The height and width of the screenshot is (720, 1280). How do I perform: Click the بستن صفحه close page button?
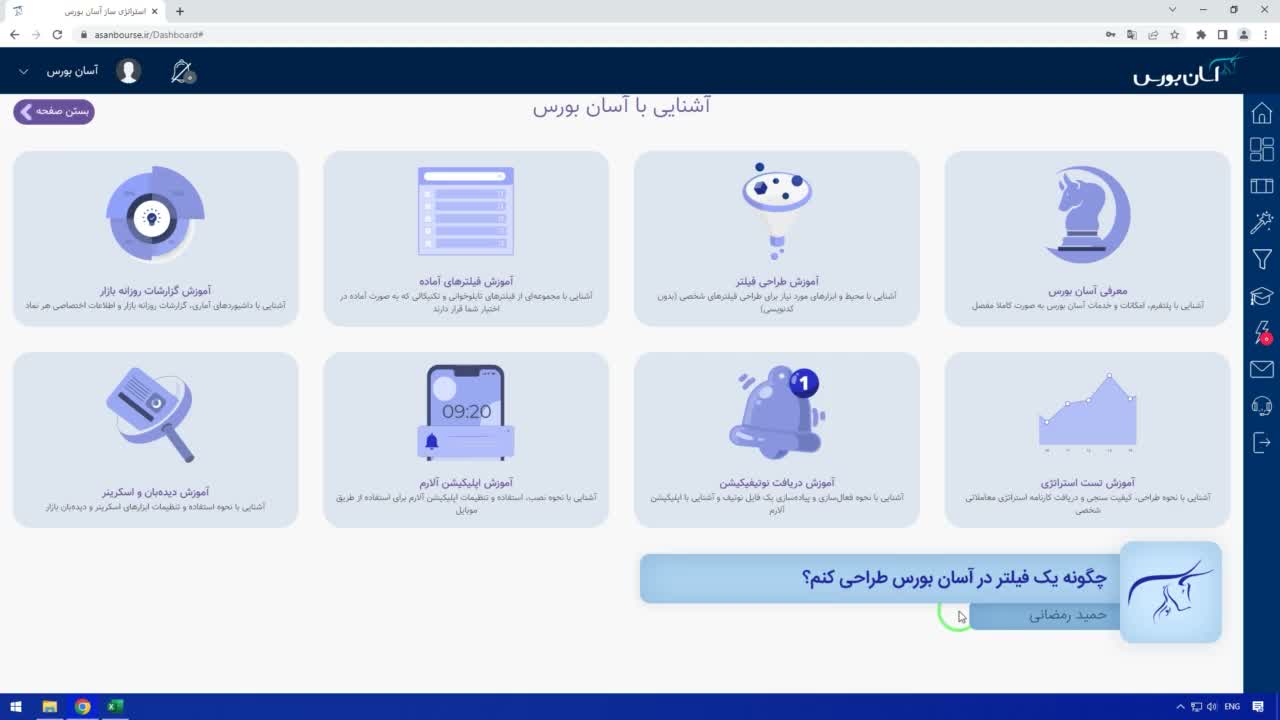54,111
